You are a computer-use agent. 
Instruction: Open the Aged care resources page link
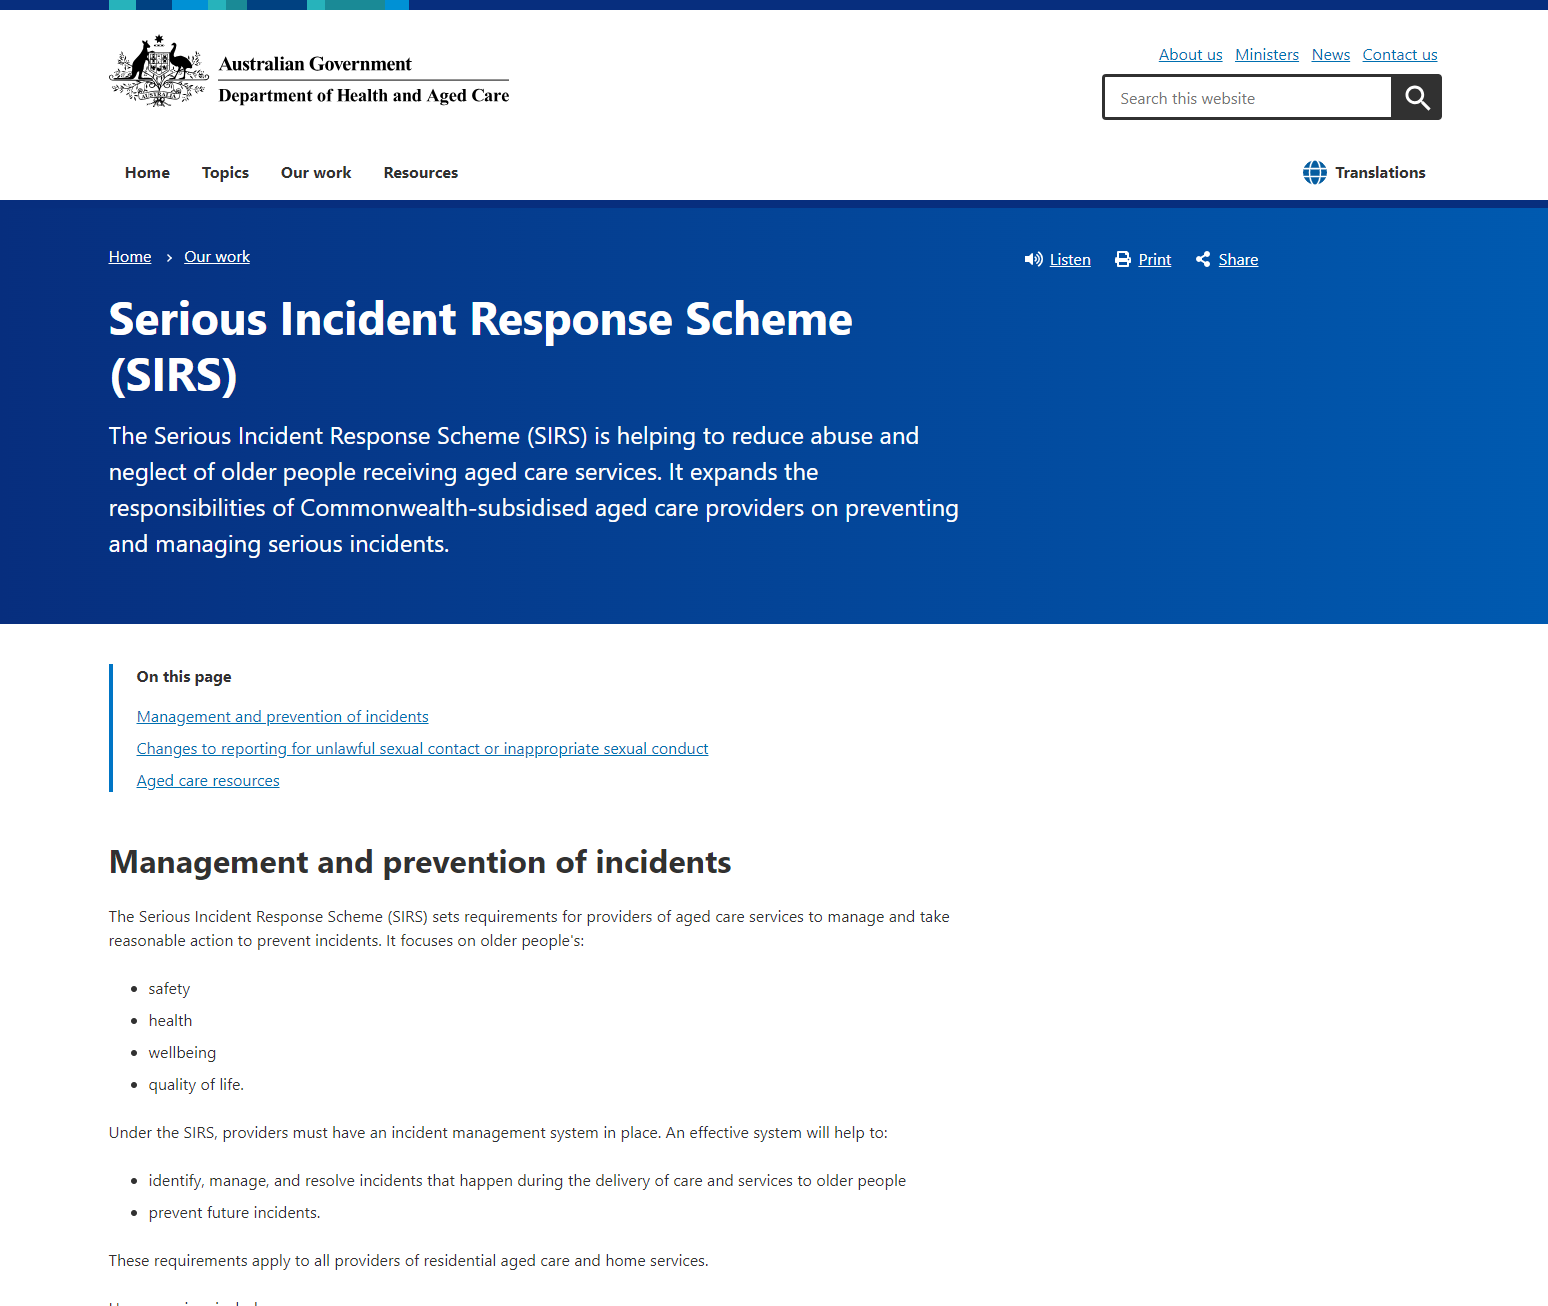tap(207, 780)
